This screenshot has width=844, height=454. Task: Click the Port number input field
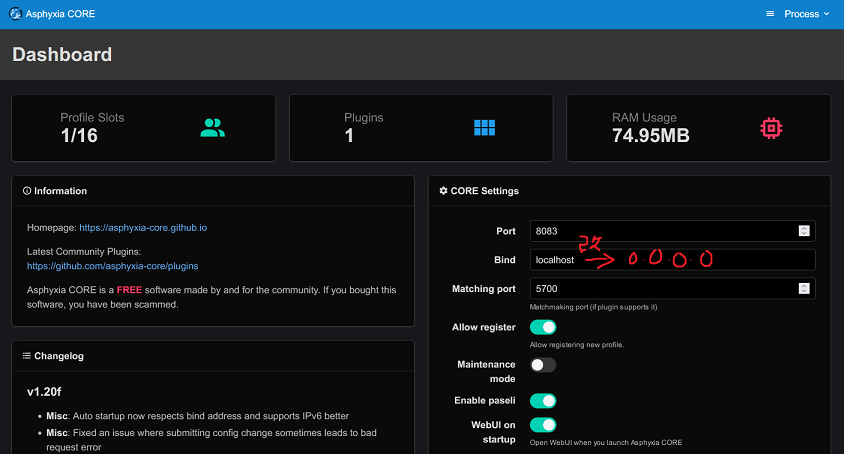tap(660, 231)
